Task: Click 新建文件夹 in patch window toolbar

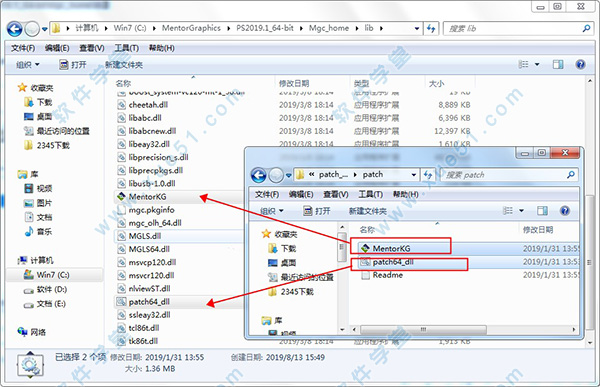Action: [368, 211]
